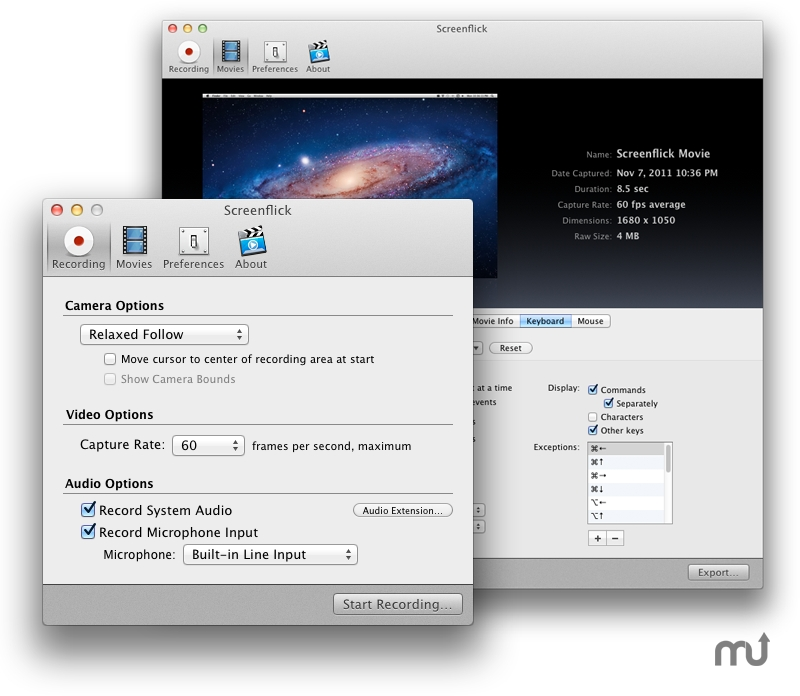Zoom the back Screenflick window with green button
This screenshot has height=696, width=800.
(x=203, y=29)
